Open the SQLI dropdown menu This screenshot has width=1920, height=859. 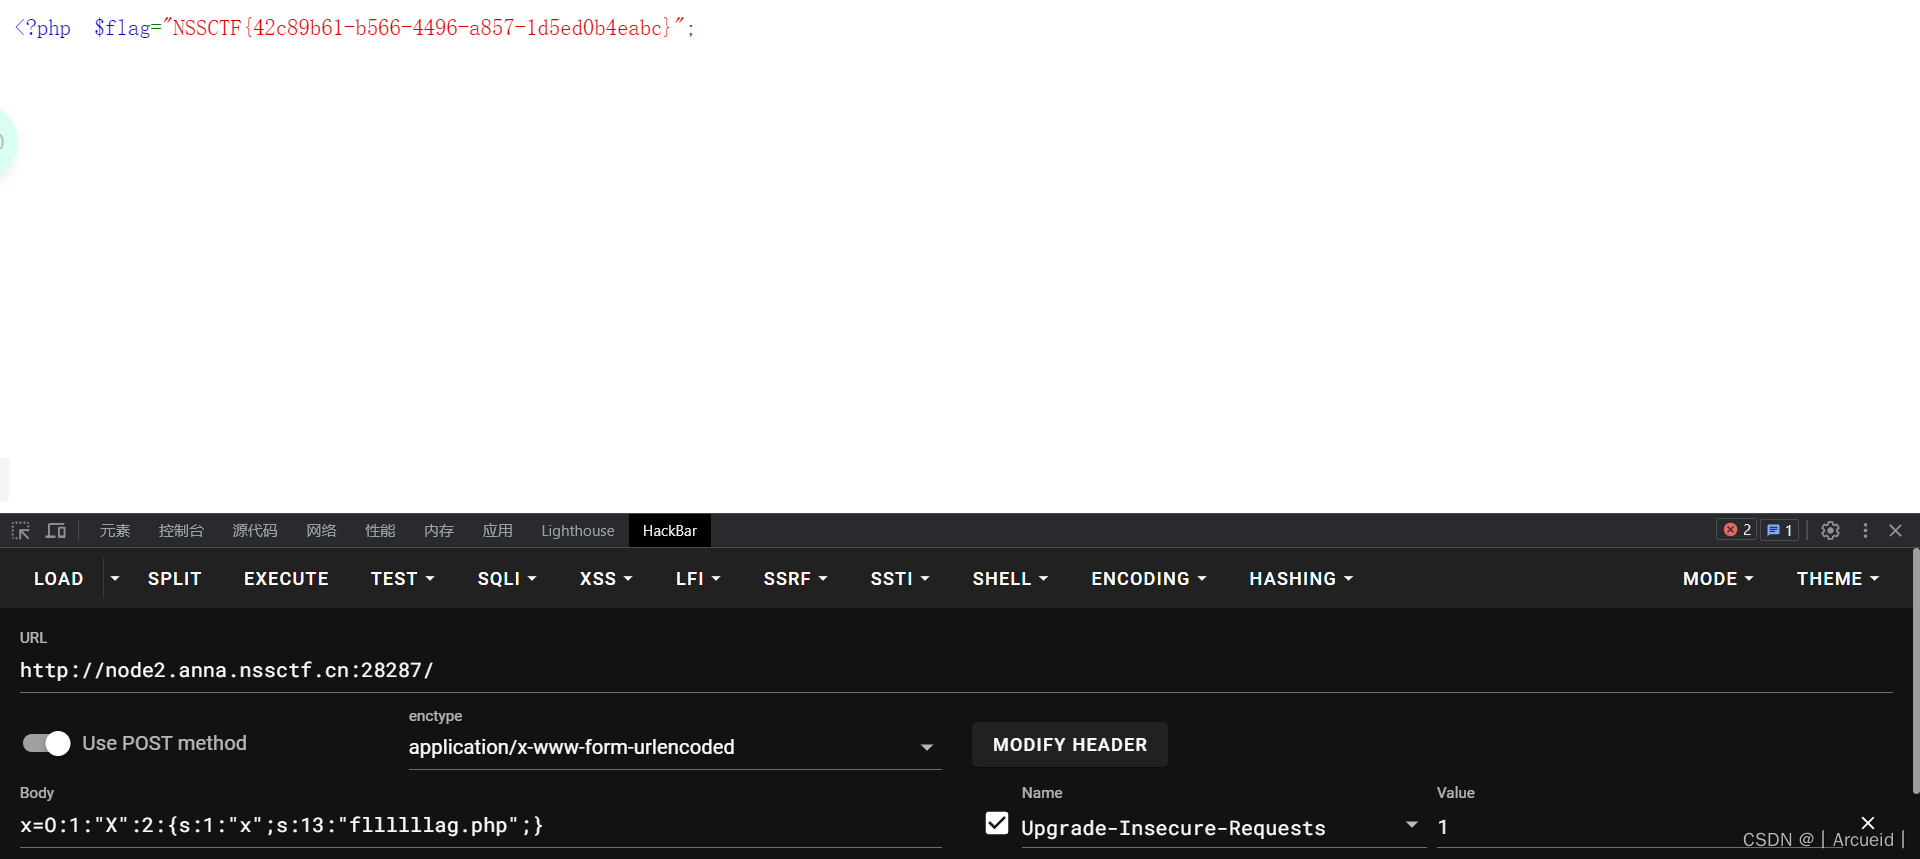click(507, 578)
